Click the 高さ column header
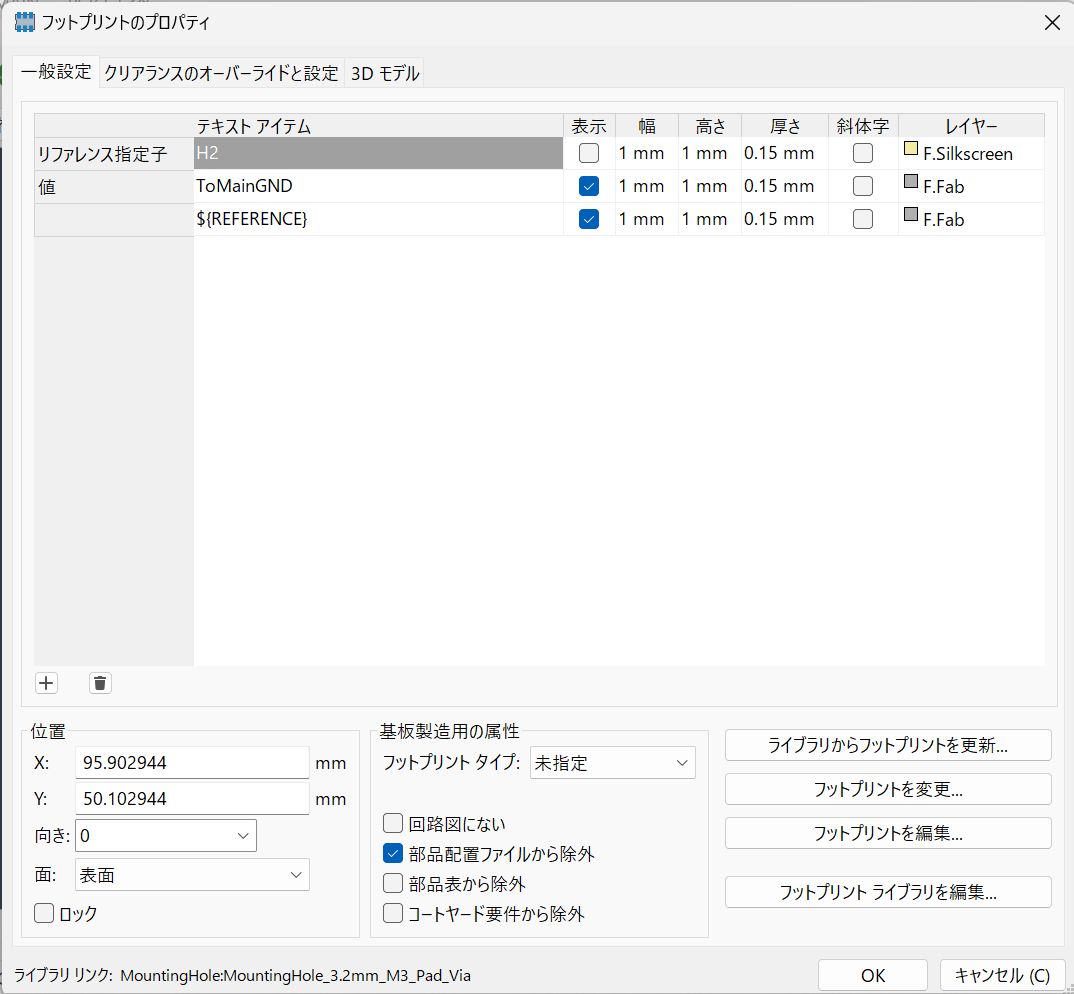1074x994 pixels. pyautogui.click(x=710, y=125)
